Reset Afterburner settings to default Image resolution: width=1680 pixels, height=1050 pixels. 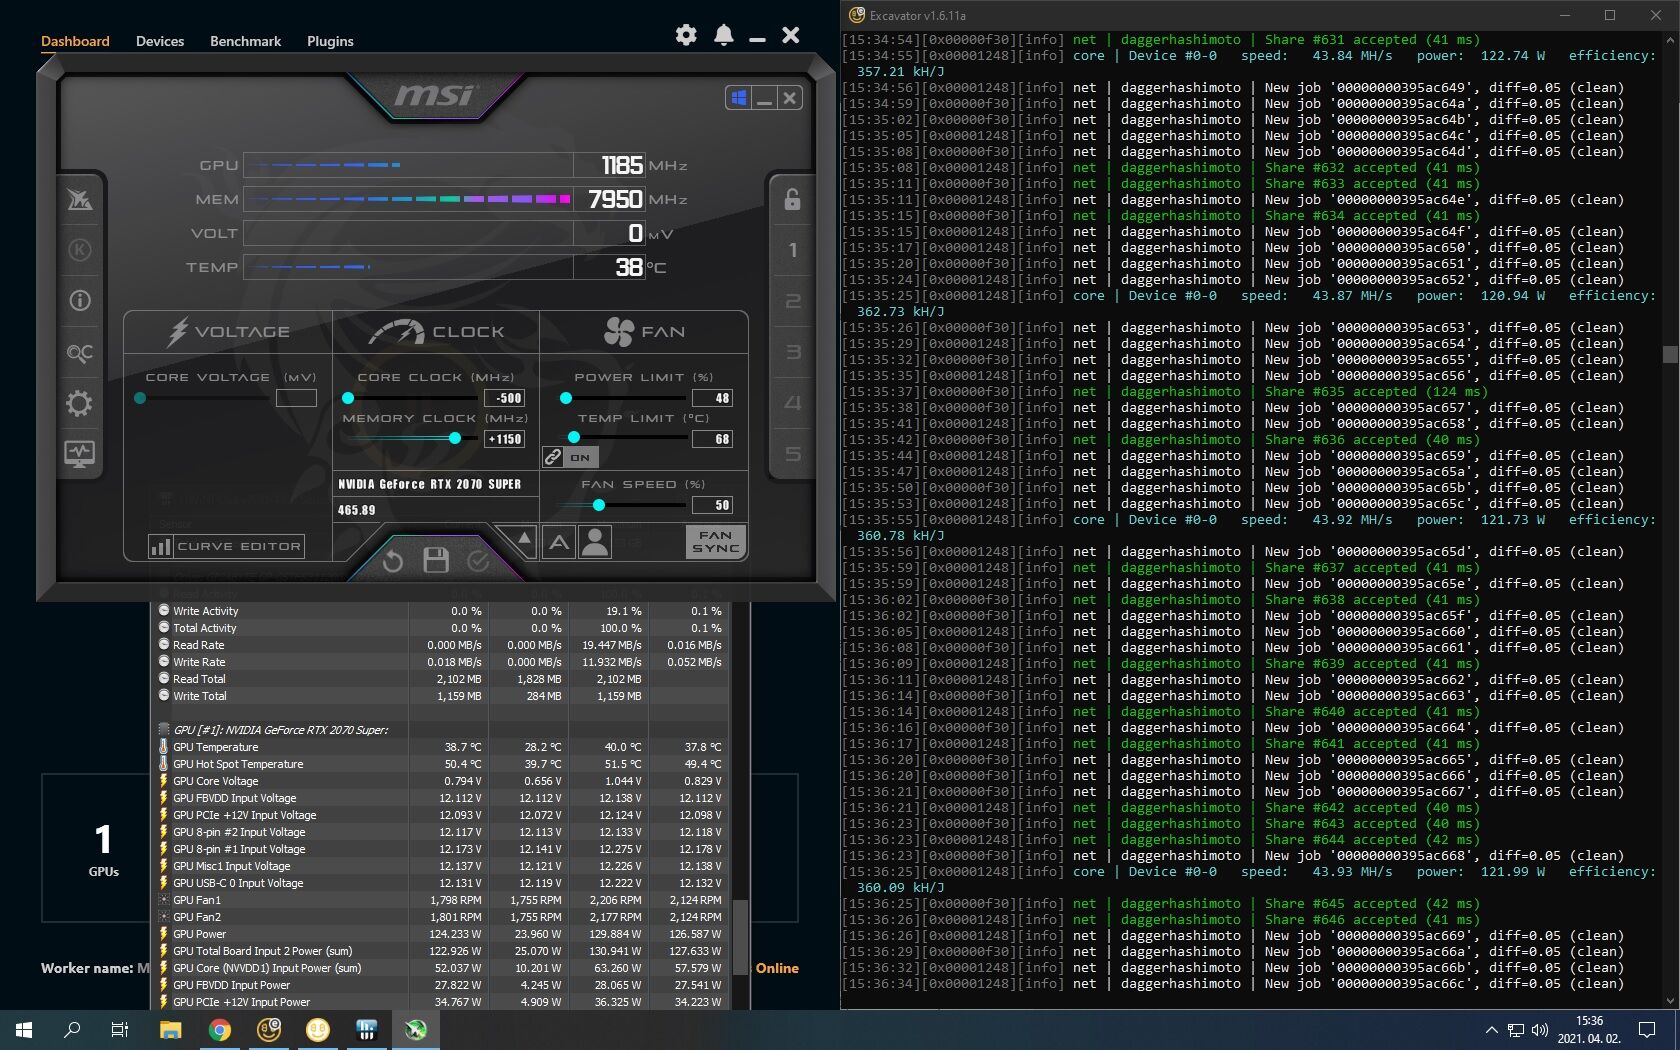click(393, 561)
